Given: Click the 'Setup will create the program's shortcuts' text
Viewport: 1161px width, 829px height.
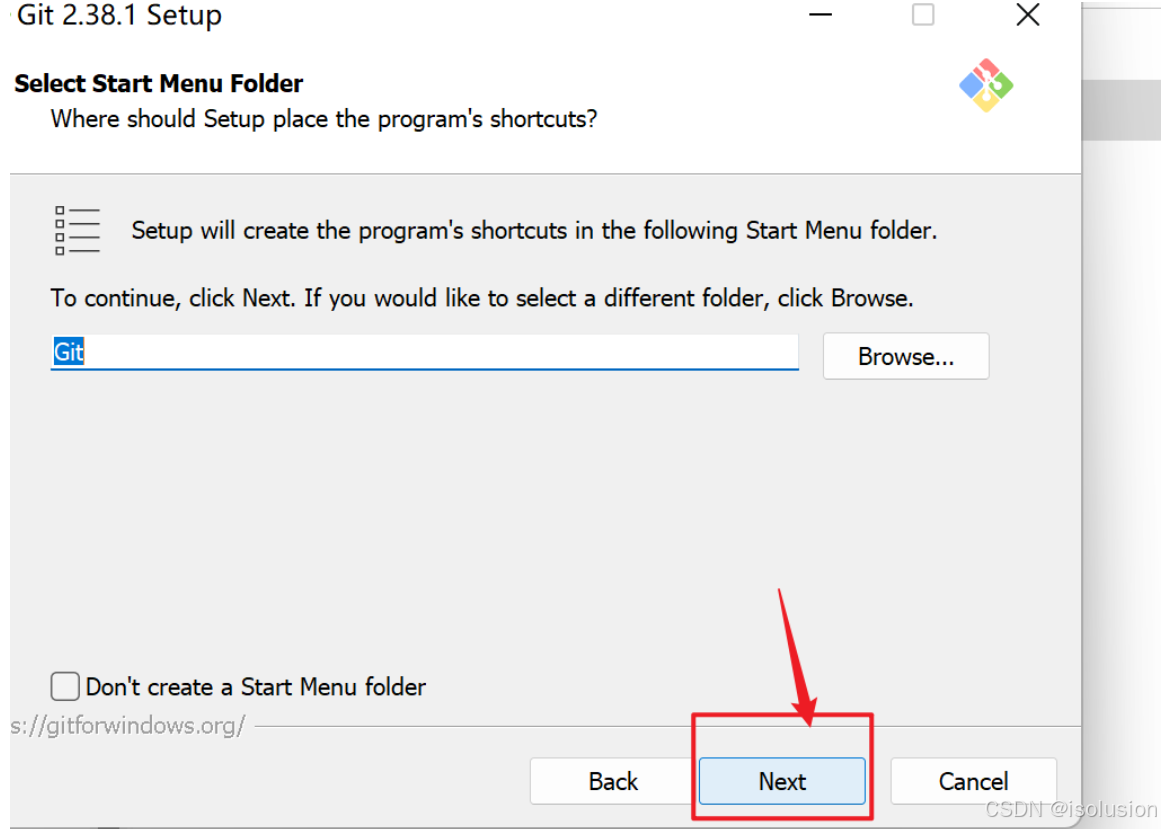Looking at the screenshot, I should point(534,230).
